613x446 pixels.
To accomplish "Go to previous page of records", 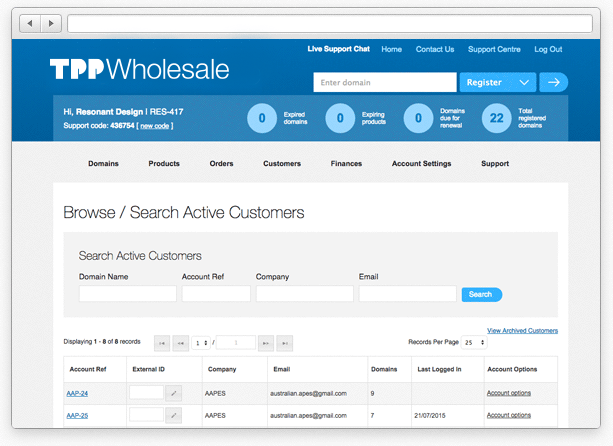I will click(180, 342).
